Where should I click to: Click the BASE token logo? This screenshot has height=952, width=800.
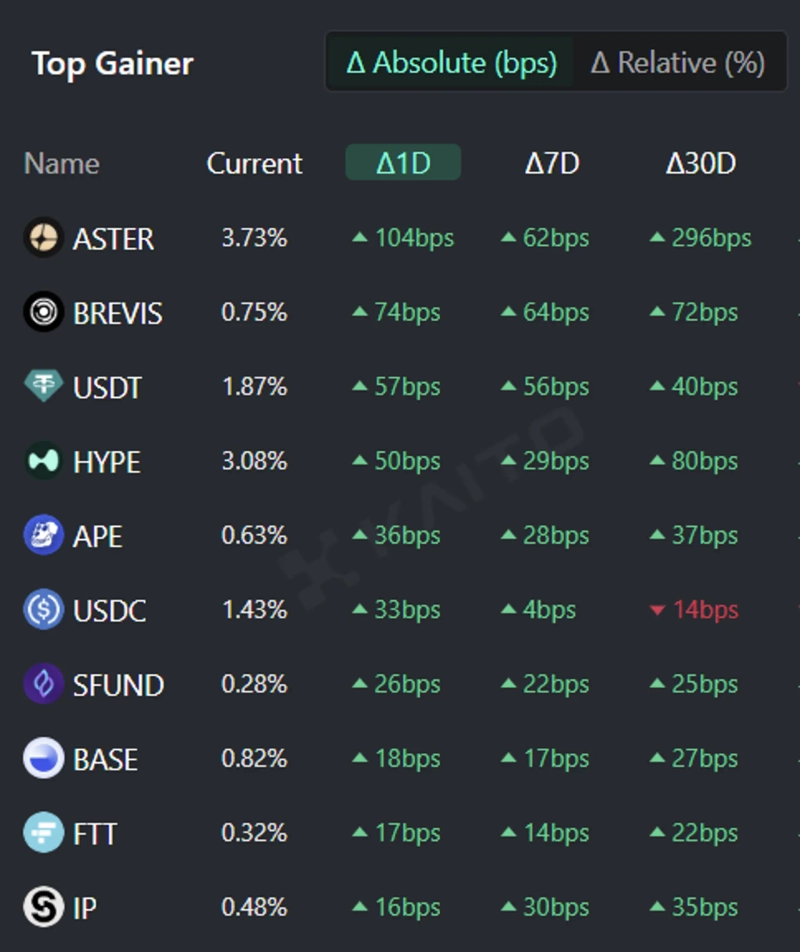[x=43, y=758]
